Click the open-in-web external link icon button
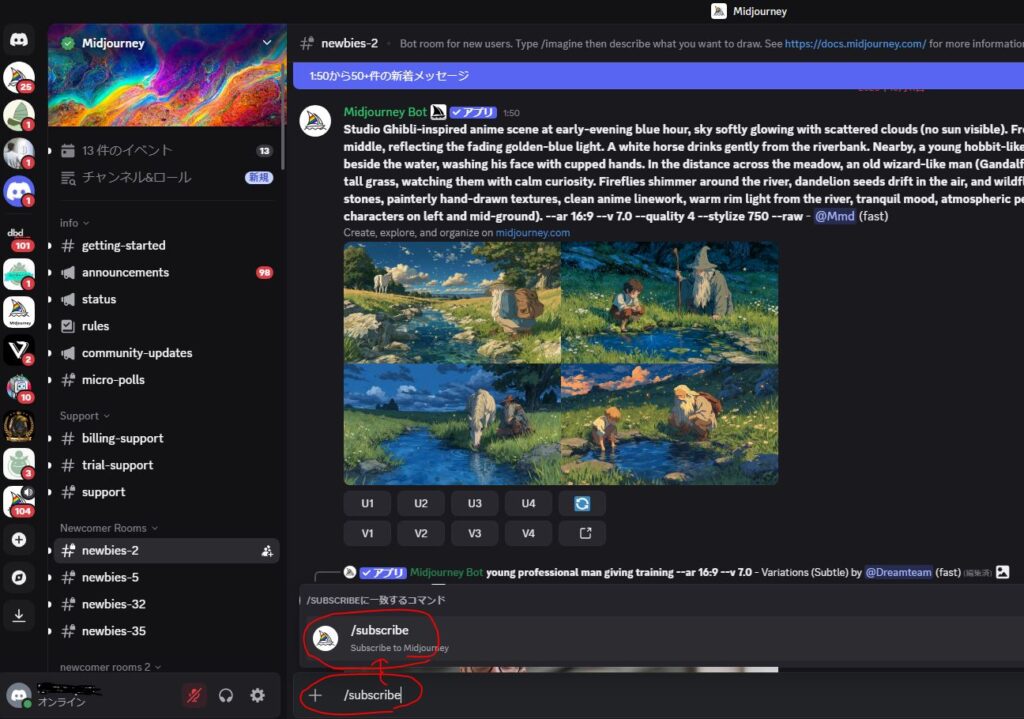 pyautogui.click(x=585, y=533)
